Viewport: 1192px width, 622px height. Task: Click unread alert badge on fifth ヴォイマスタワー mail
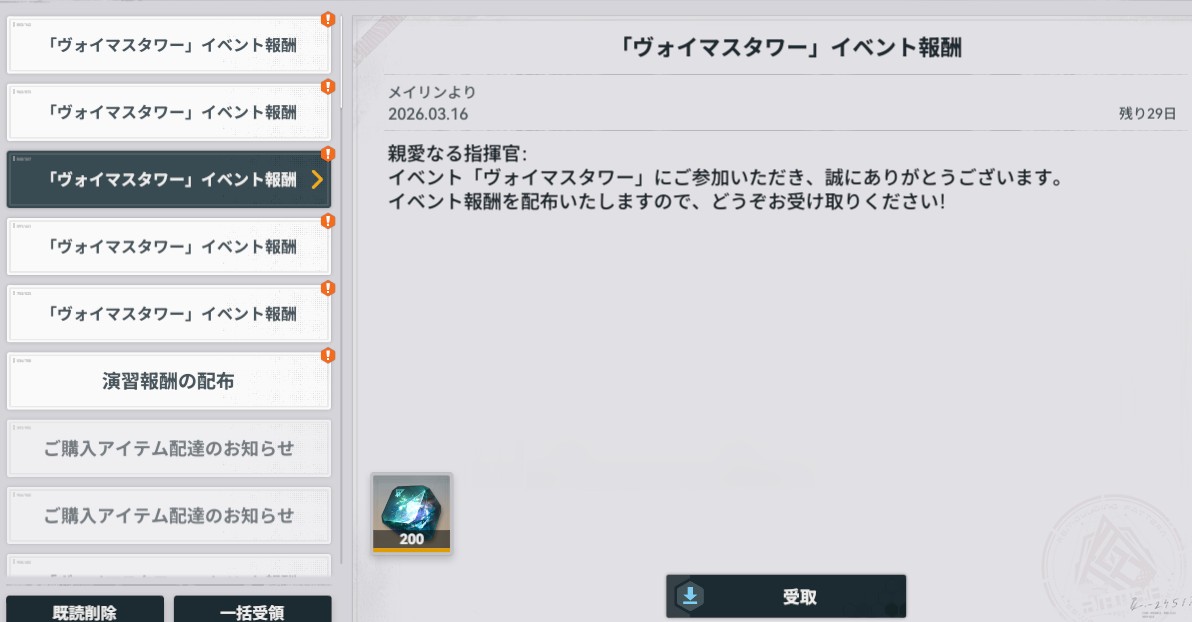pos(328,288)
